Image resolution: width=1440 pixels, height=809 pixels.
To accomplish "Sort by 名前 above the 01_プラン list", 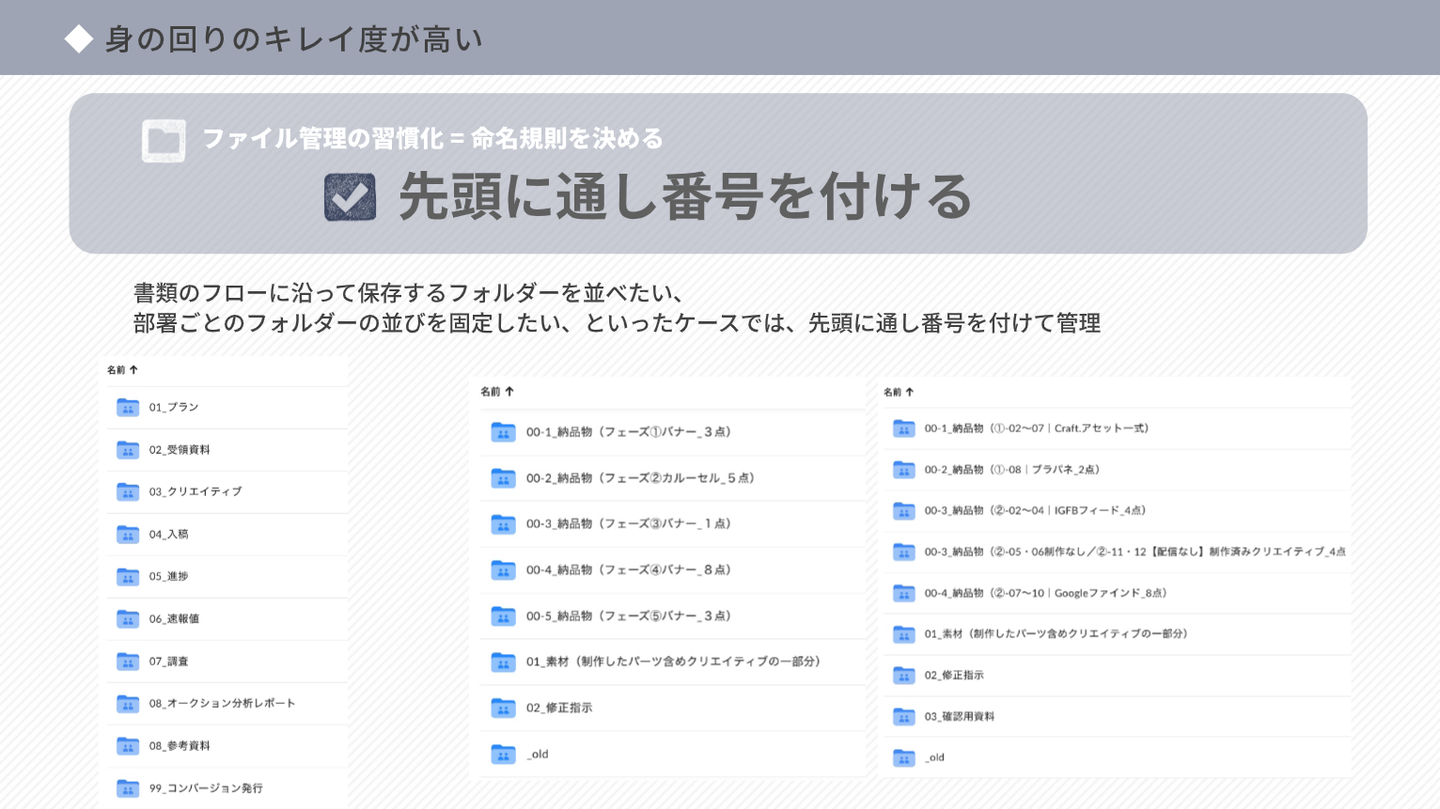I will click(122, 370).
